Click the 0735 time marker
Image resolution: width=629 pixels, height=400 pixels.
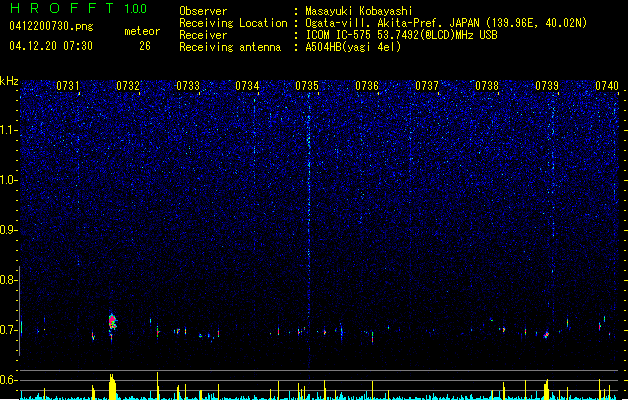(307, 86)
